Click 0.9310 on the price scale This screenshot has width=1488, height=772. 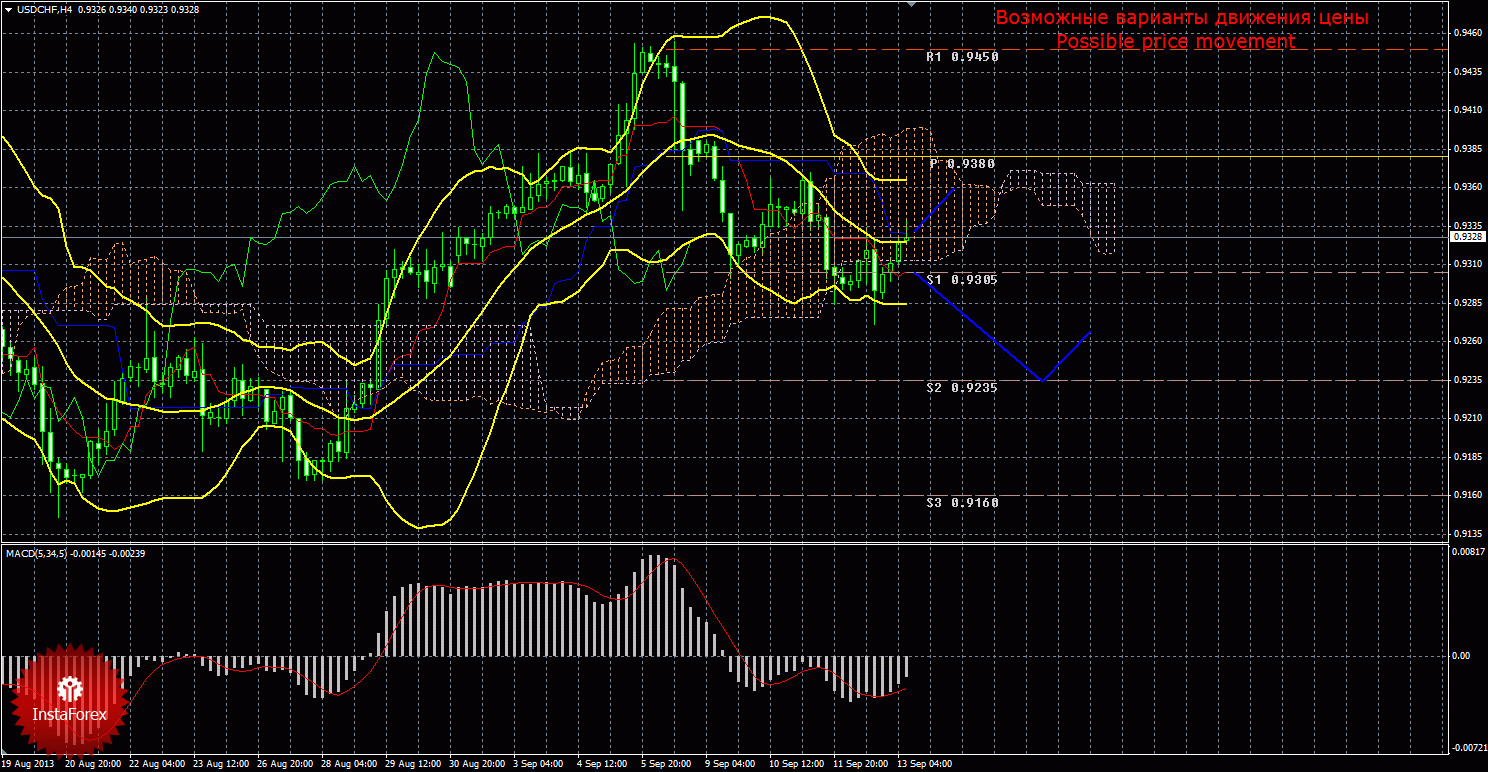point(1466,264)
